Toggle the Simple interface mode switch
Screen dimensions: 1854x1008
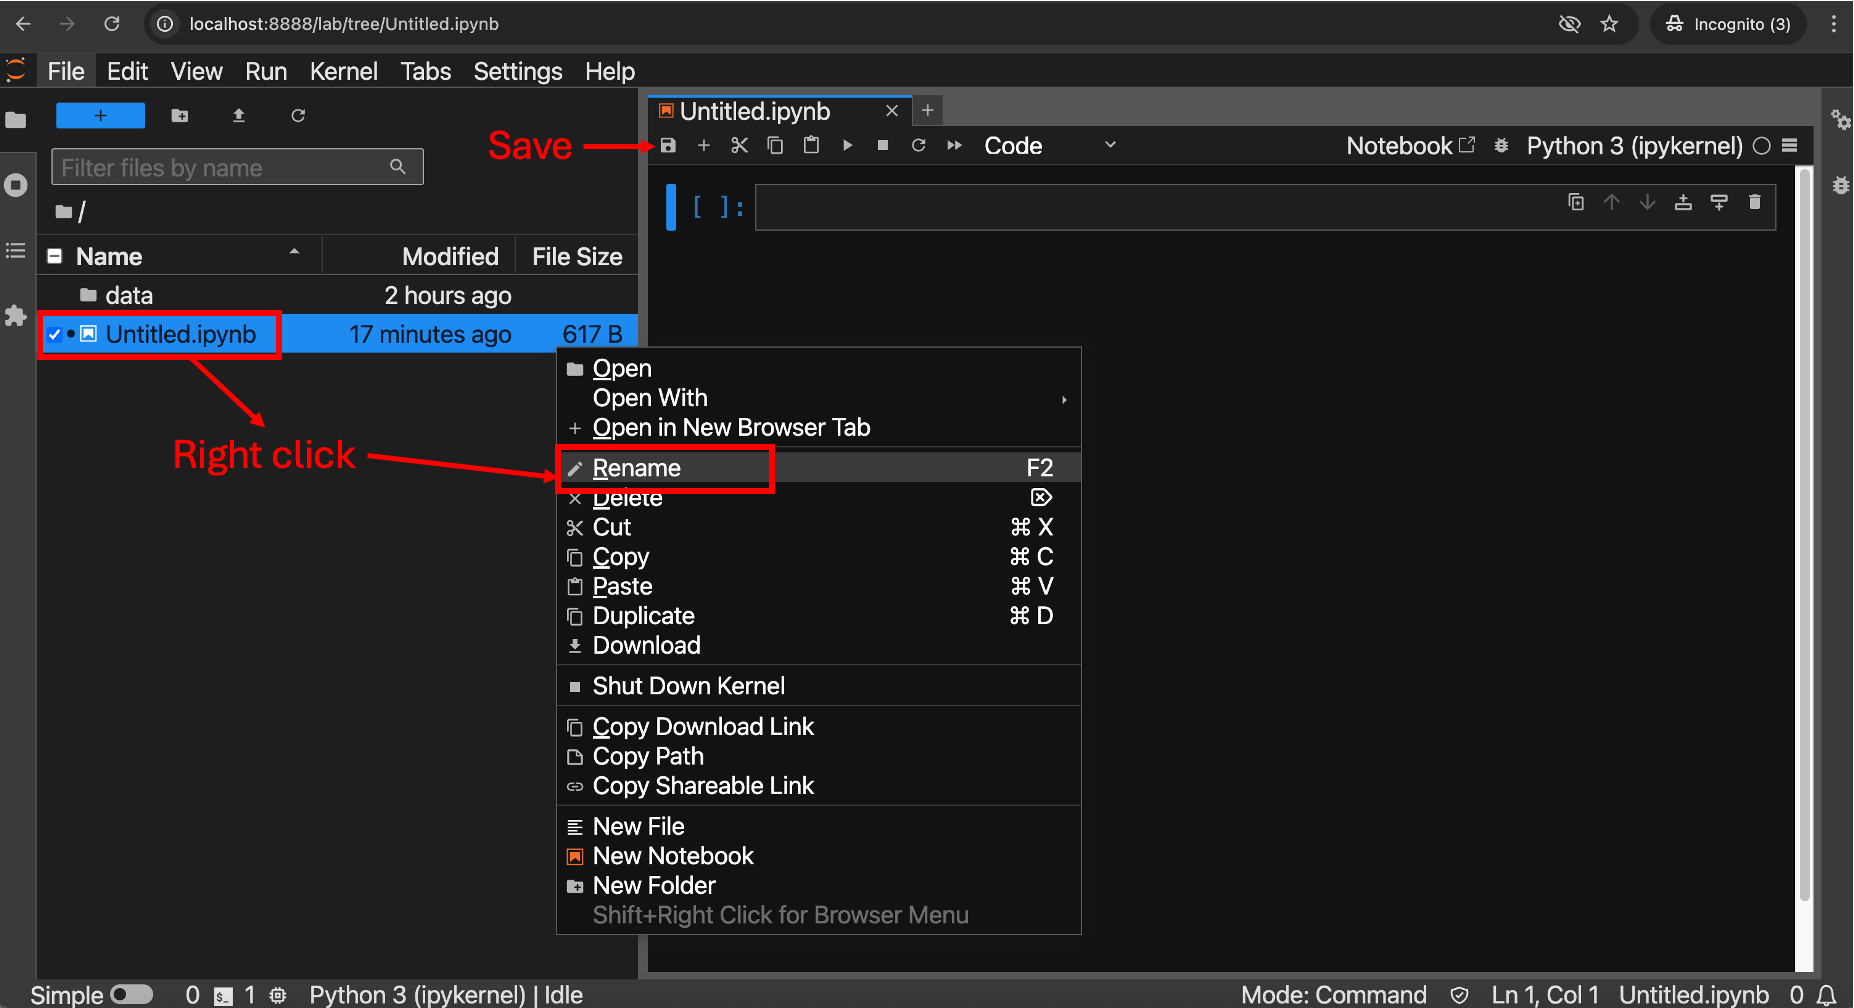point(131,994)
